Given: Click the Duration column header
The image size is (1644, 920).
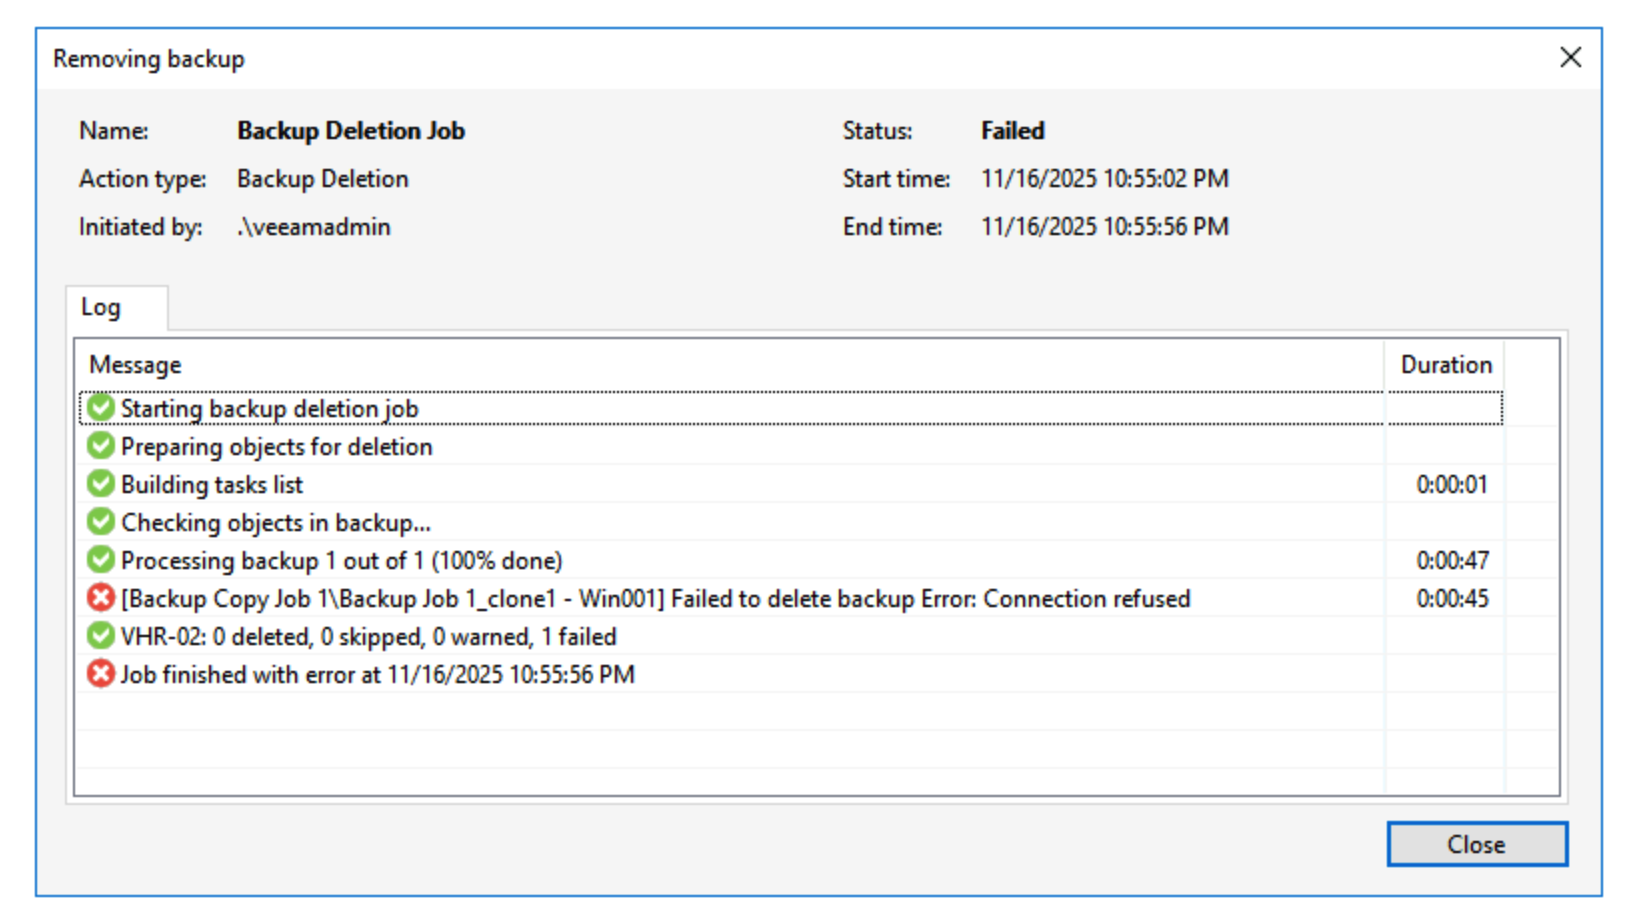Looking at the screenshot, I should pos(1445,365).
